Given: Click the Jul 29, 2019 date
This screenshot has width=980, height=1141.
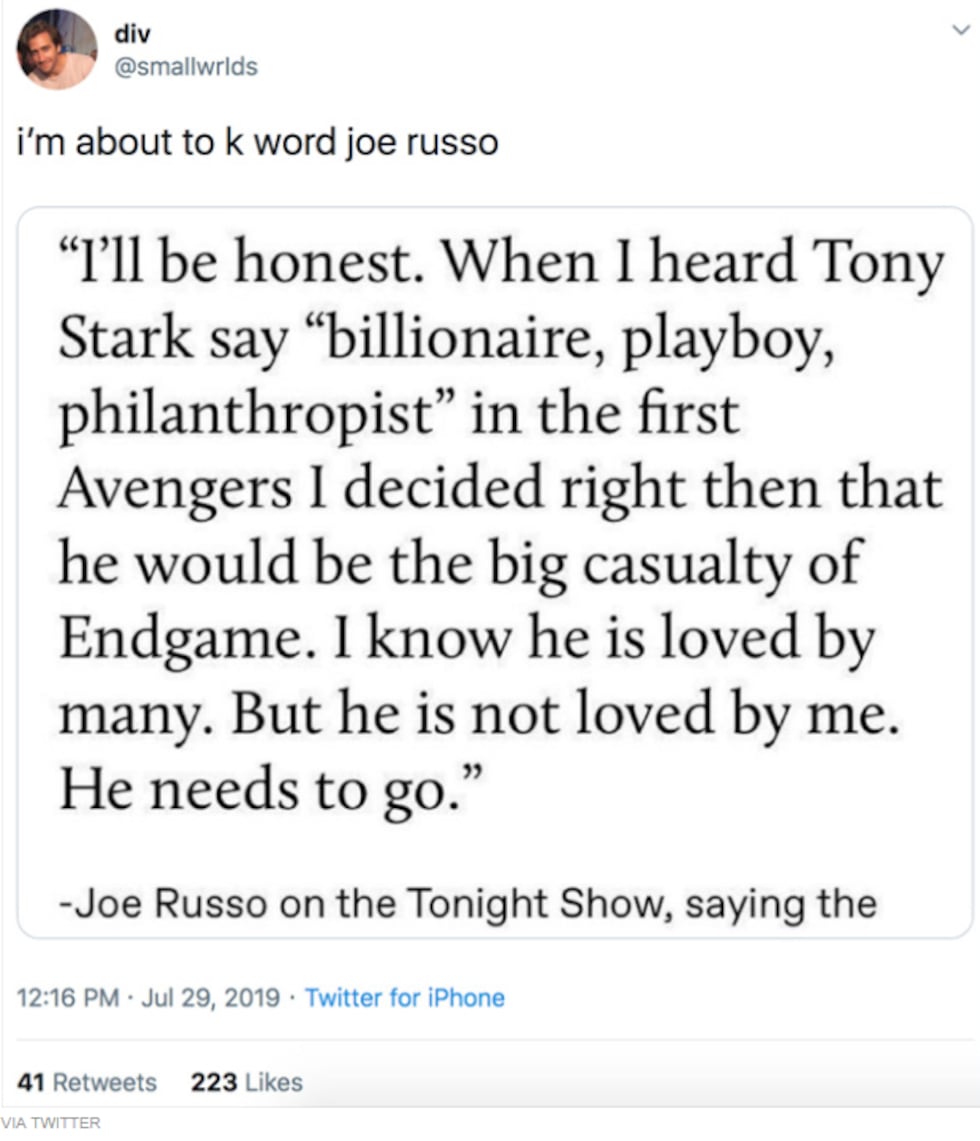Looking at the screenshot, I should [209, 997].
